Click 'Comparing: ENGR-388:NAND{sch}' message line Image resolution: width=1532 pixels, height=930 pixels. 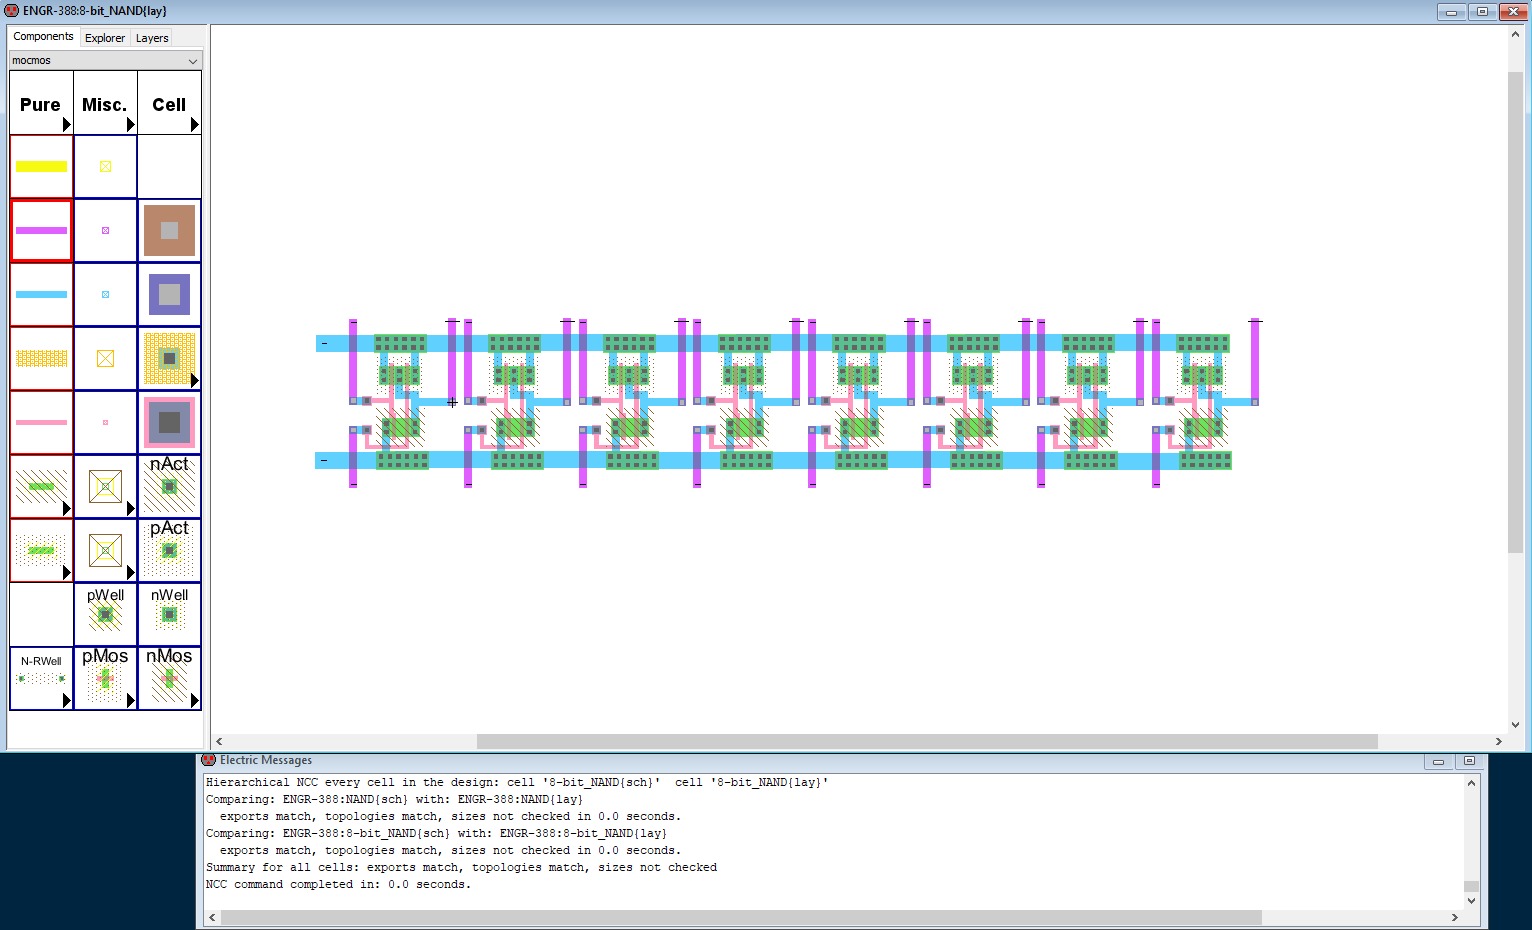tap(394, 799)
